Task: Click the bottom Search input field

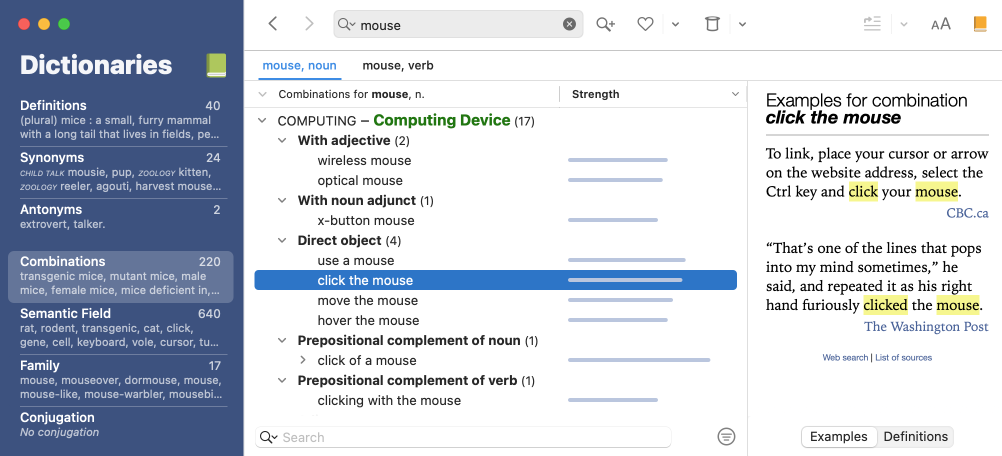Action: pyautogui.click(x=470, y=437)
